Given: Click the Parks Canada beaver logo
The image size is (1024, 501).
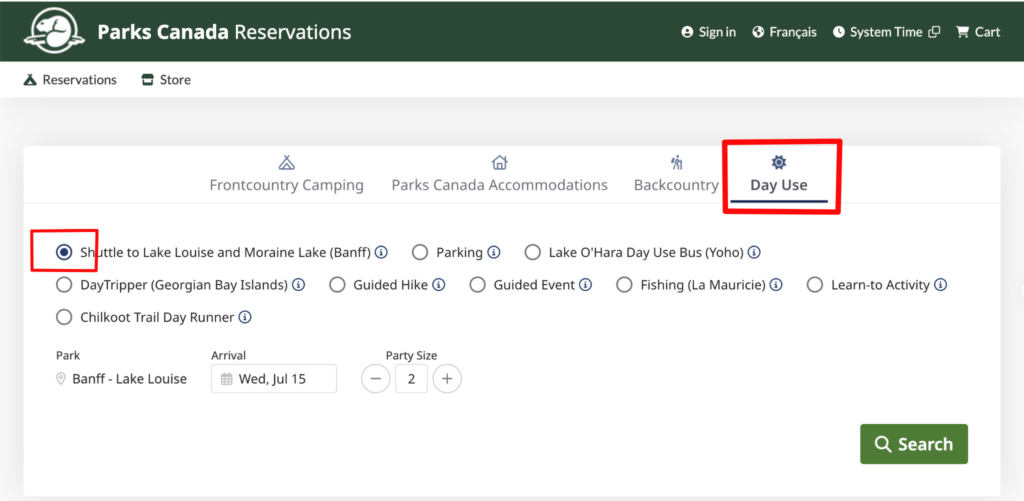Looking at the screenshot, I should [x=54, y=32].
